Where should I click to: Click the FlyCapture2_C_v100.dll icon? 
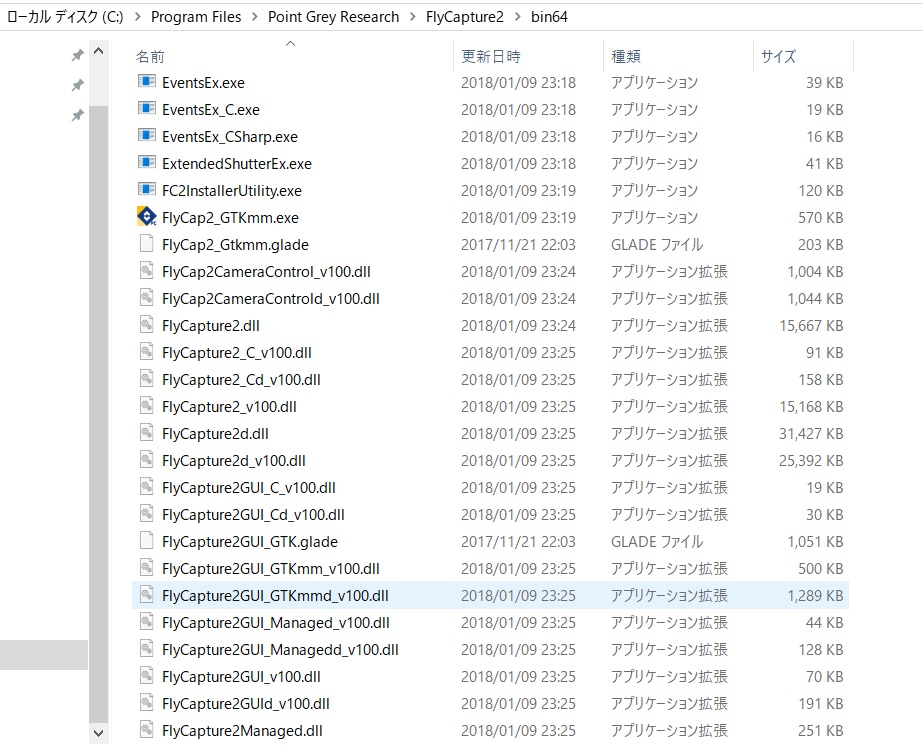click(147, 352)
